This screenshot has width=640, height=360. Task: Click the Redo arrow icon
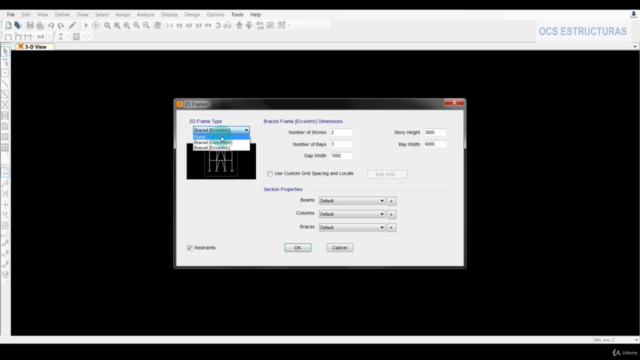click(61, 25)
